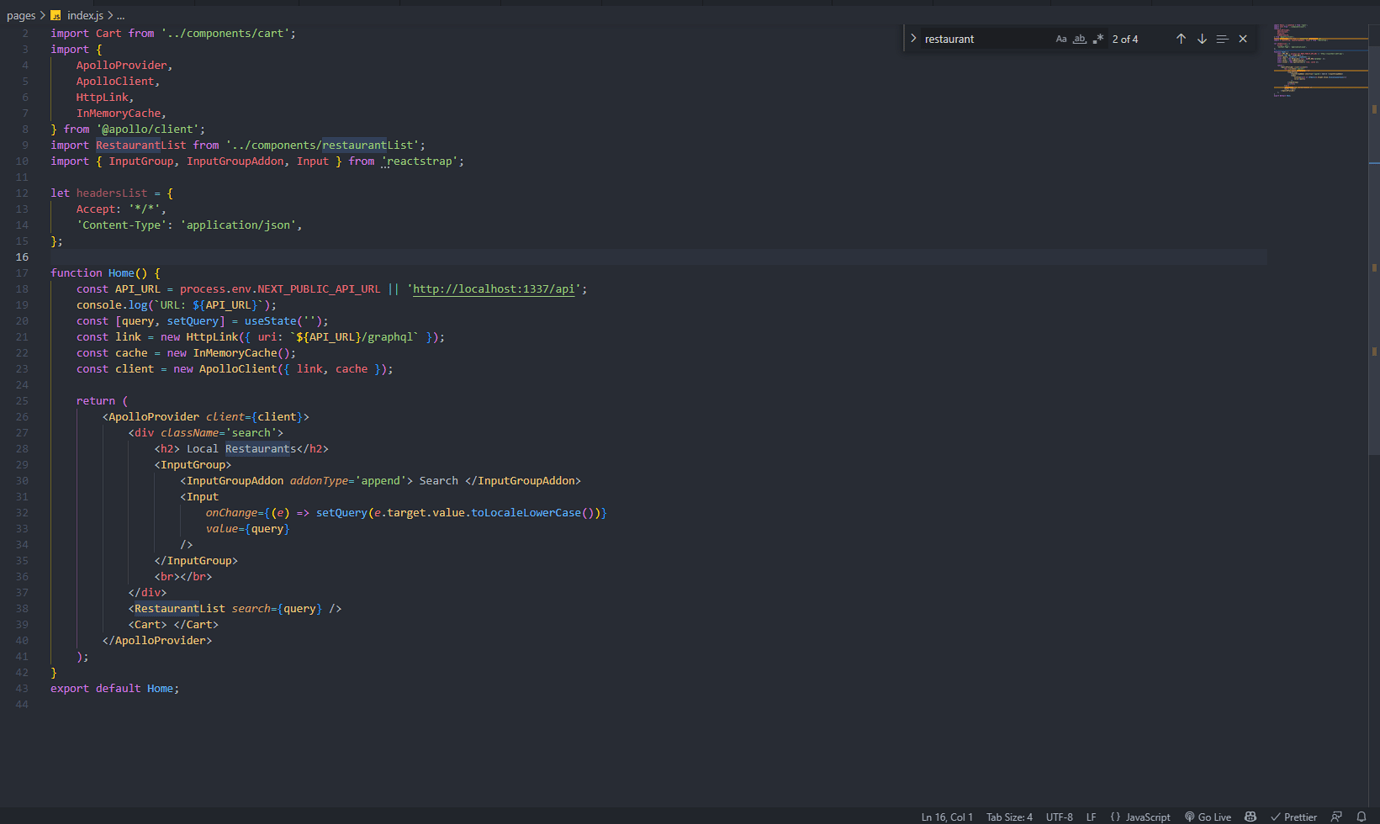Select the pages breadcrumb item
1380x824 pixels.
click(21, 16)
